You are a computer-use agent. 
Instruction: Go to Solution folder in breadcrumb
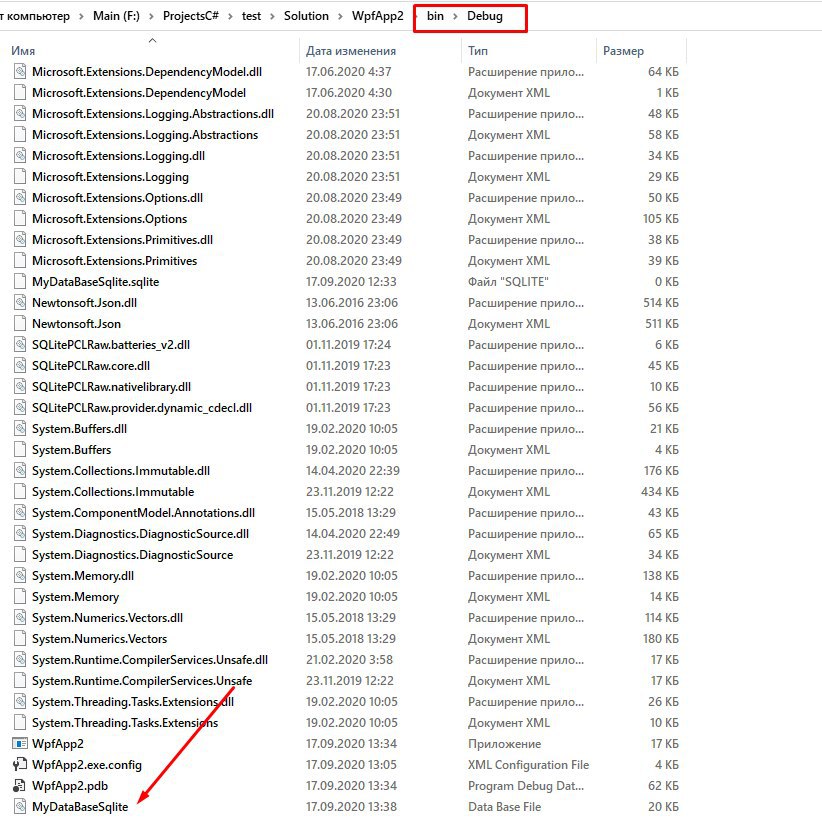(306, 16)
